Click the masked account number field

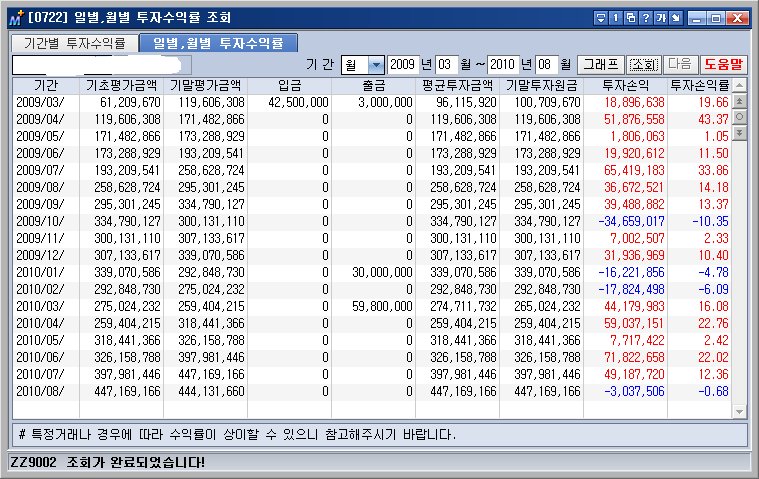[102, 65]
